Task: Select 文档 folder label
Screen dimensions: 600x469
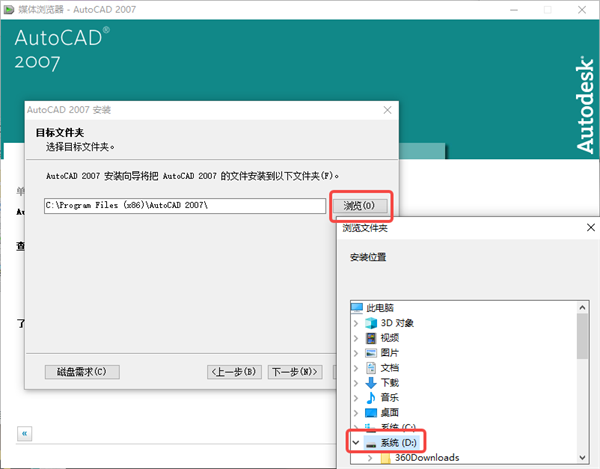Action: (390, 368)
